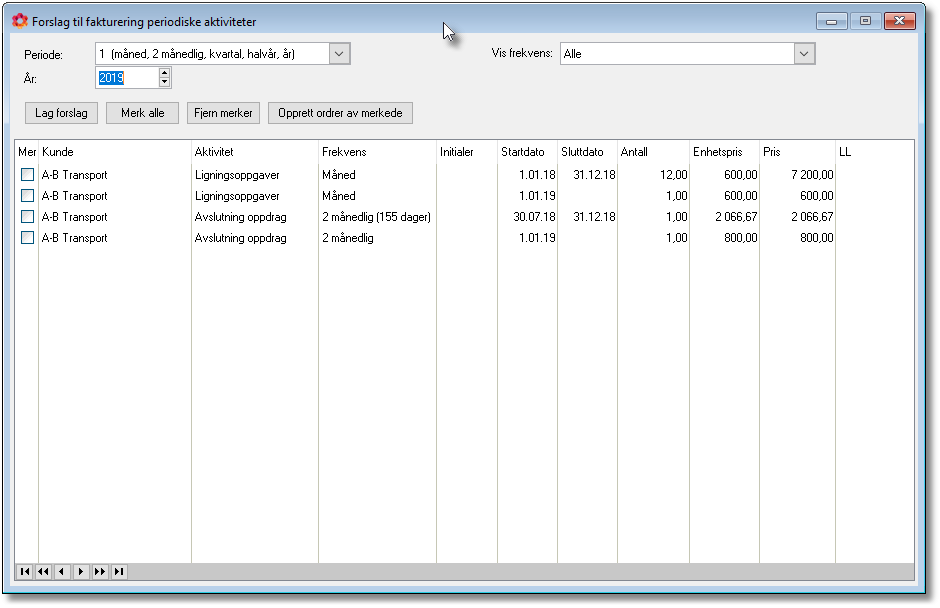
Task: Increase the År value with up arrow
Action: [x=164, y=73]
